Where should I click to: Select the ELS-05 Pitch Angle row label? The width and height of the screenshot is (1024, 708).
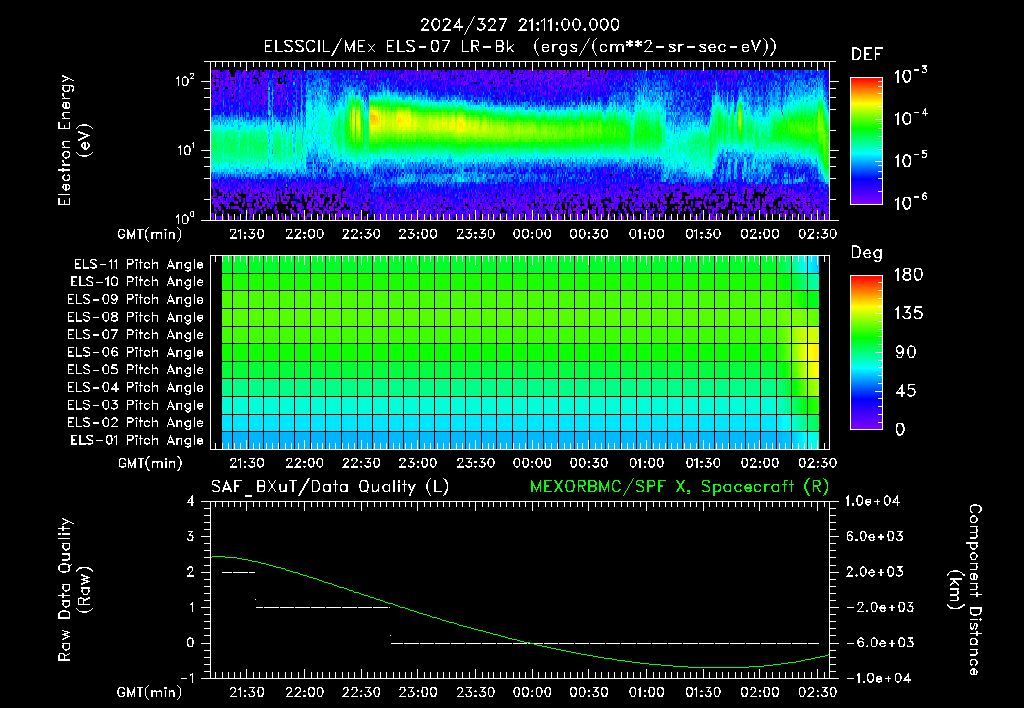[135, 370]
